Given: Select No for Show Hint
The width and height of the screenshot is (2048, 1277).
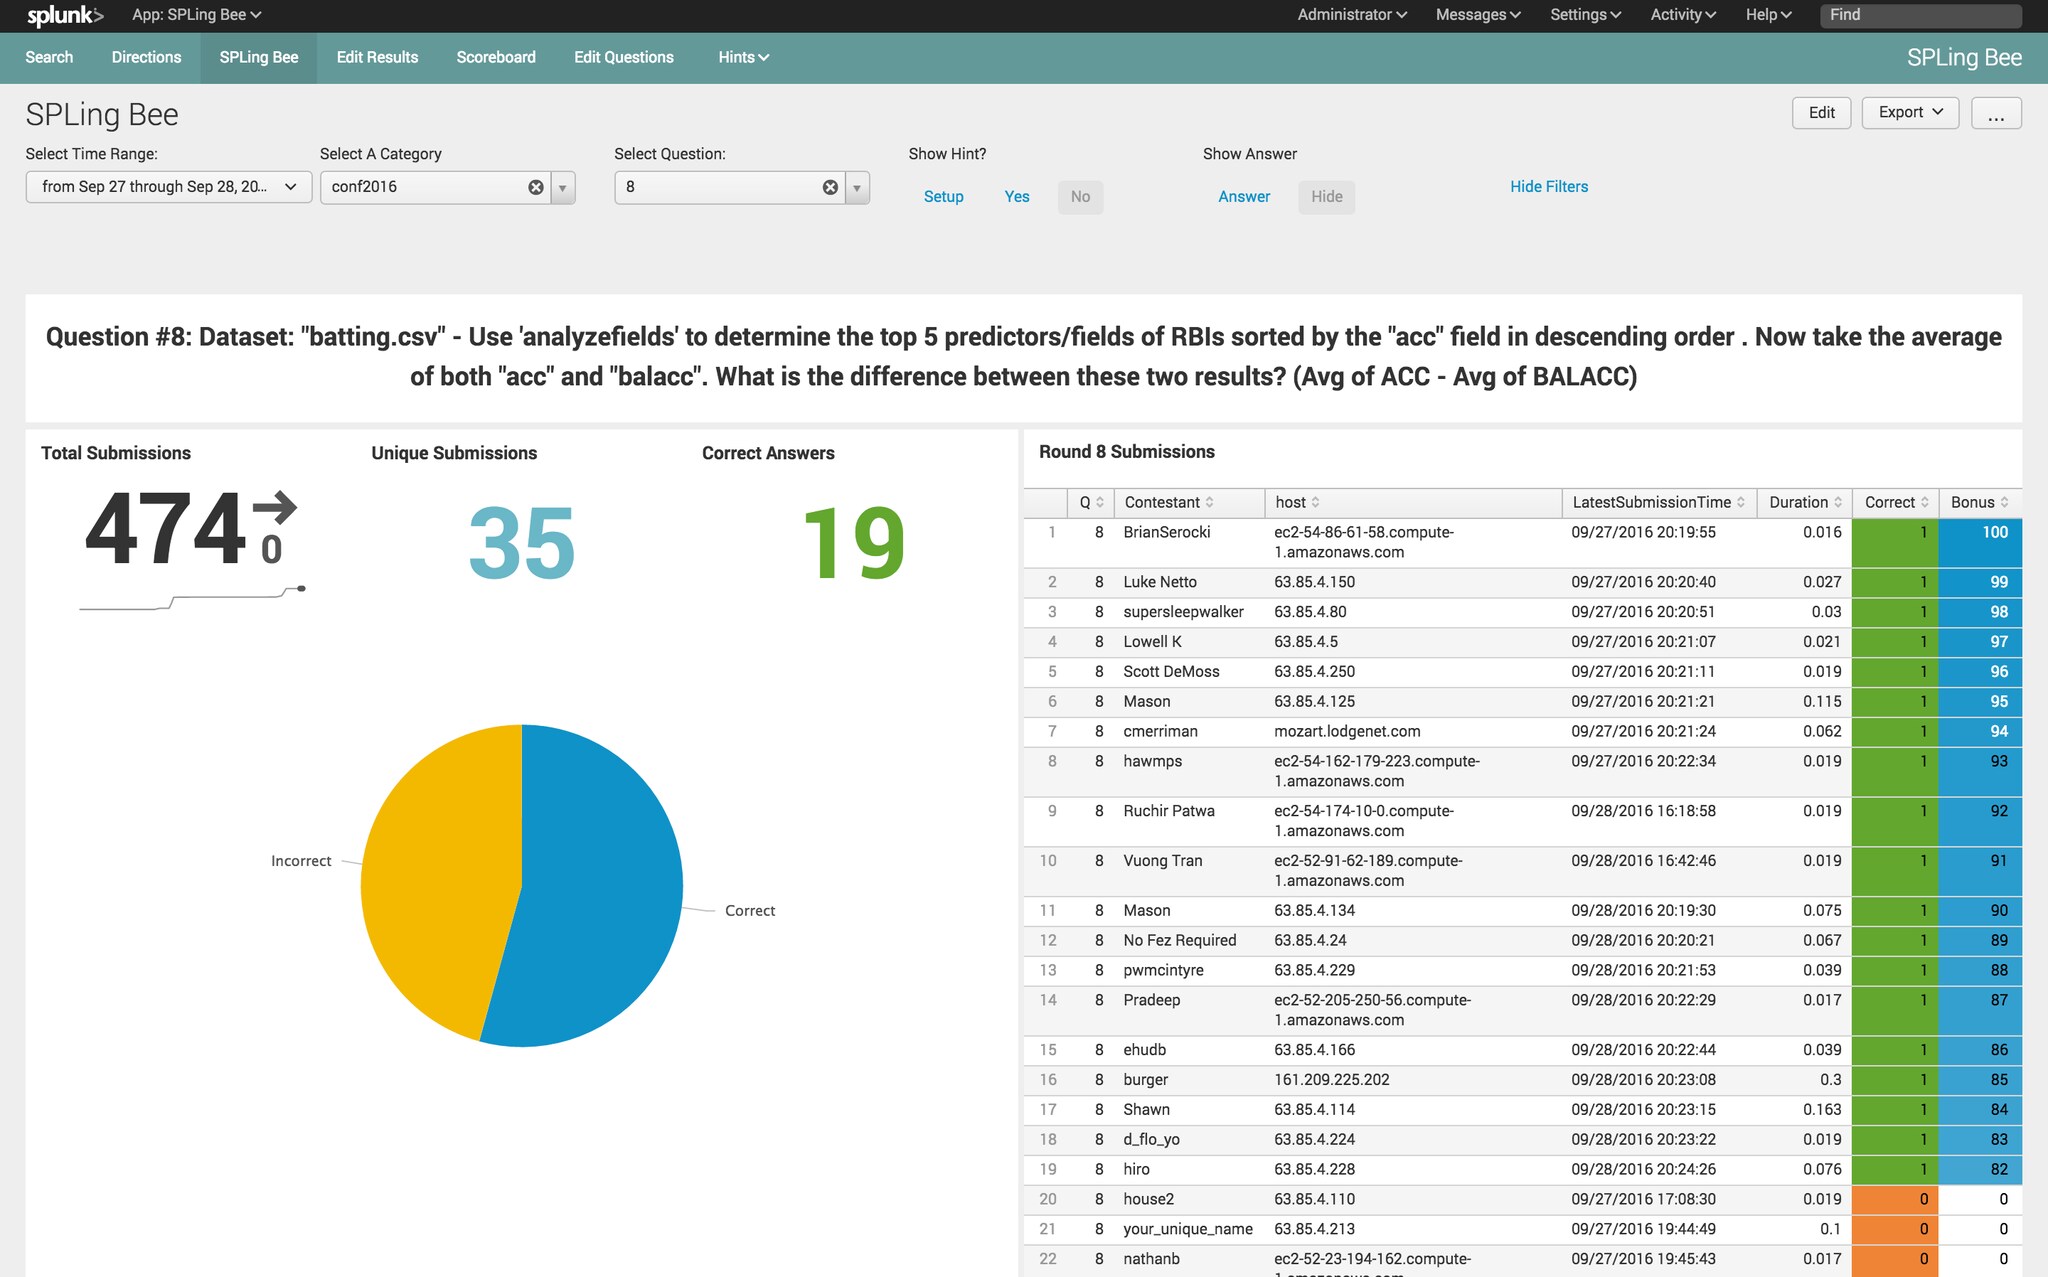Looking at the screenshot, I should (x=1080, y=197).
